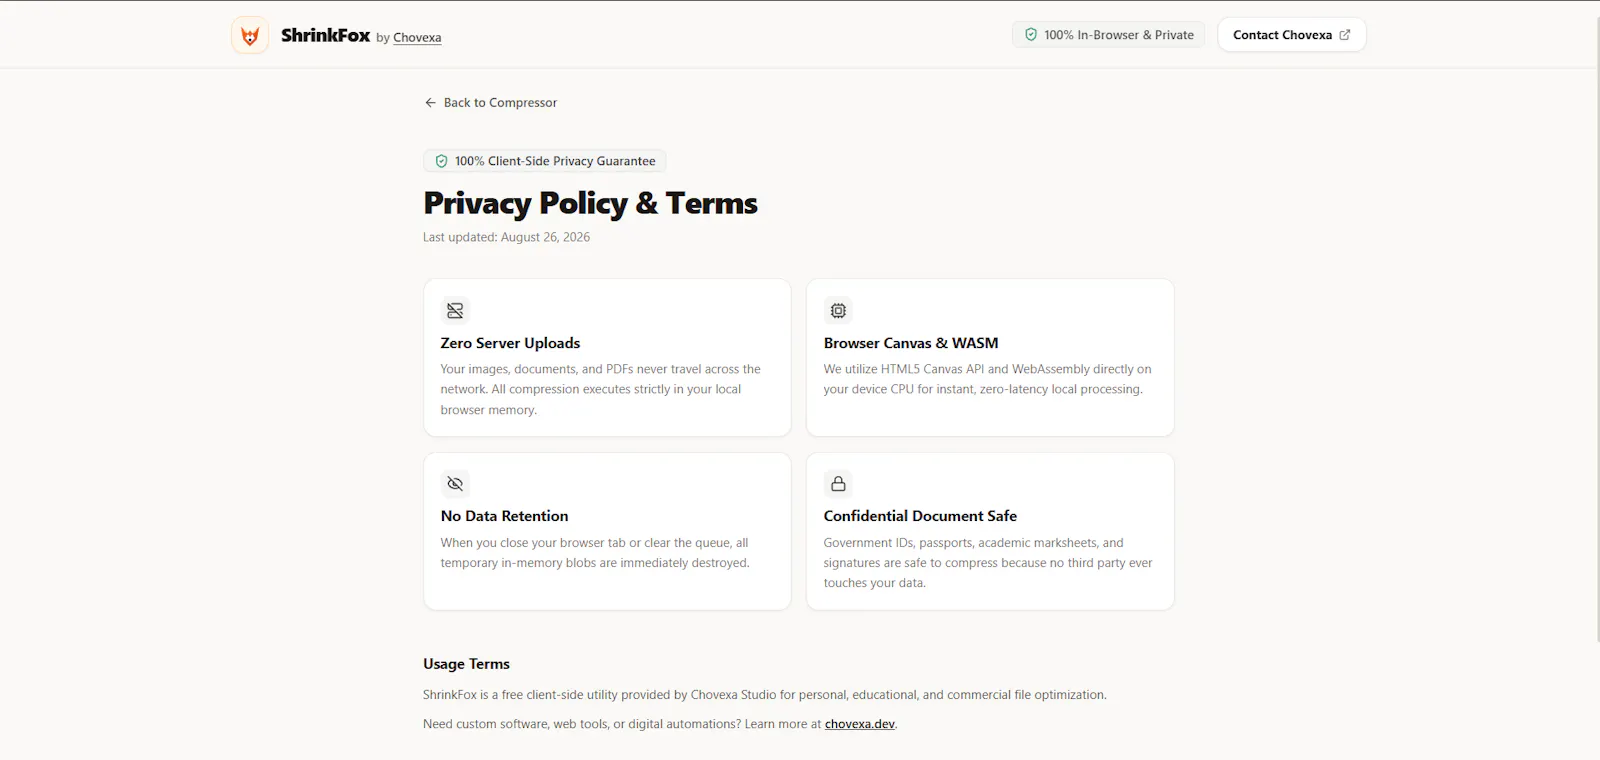Click the shield icon in Privacy Guarantee badge
Viewport: 1600px width, 760px height.
click(x=441, y=161)
